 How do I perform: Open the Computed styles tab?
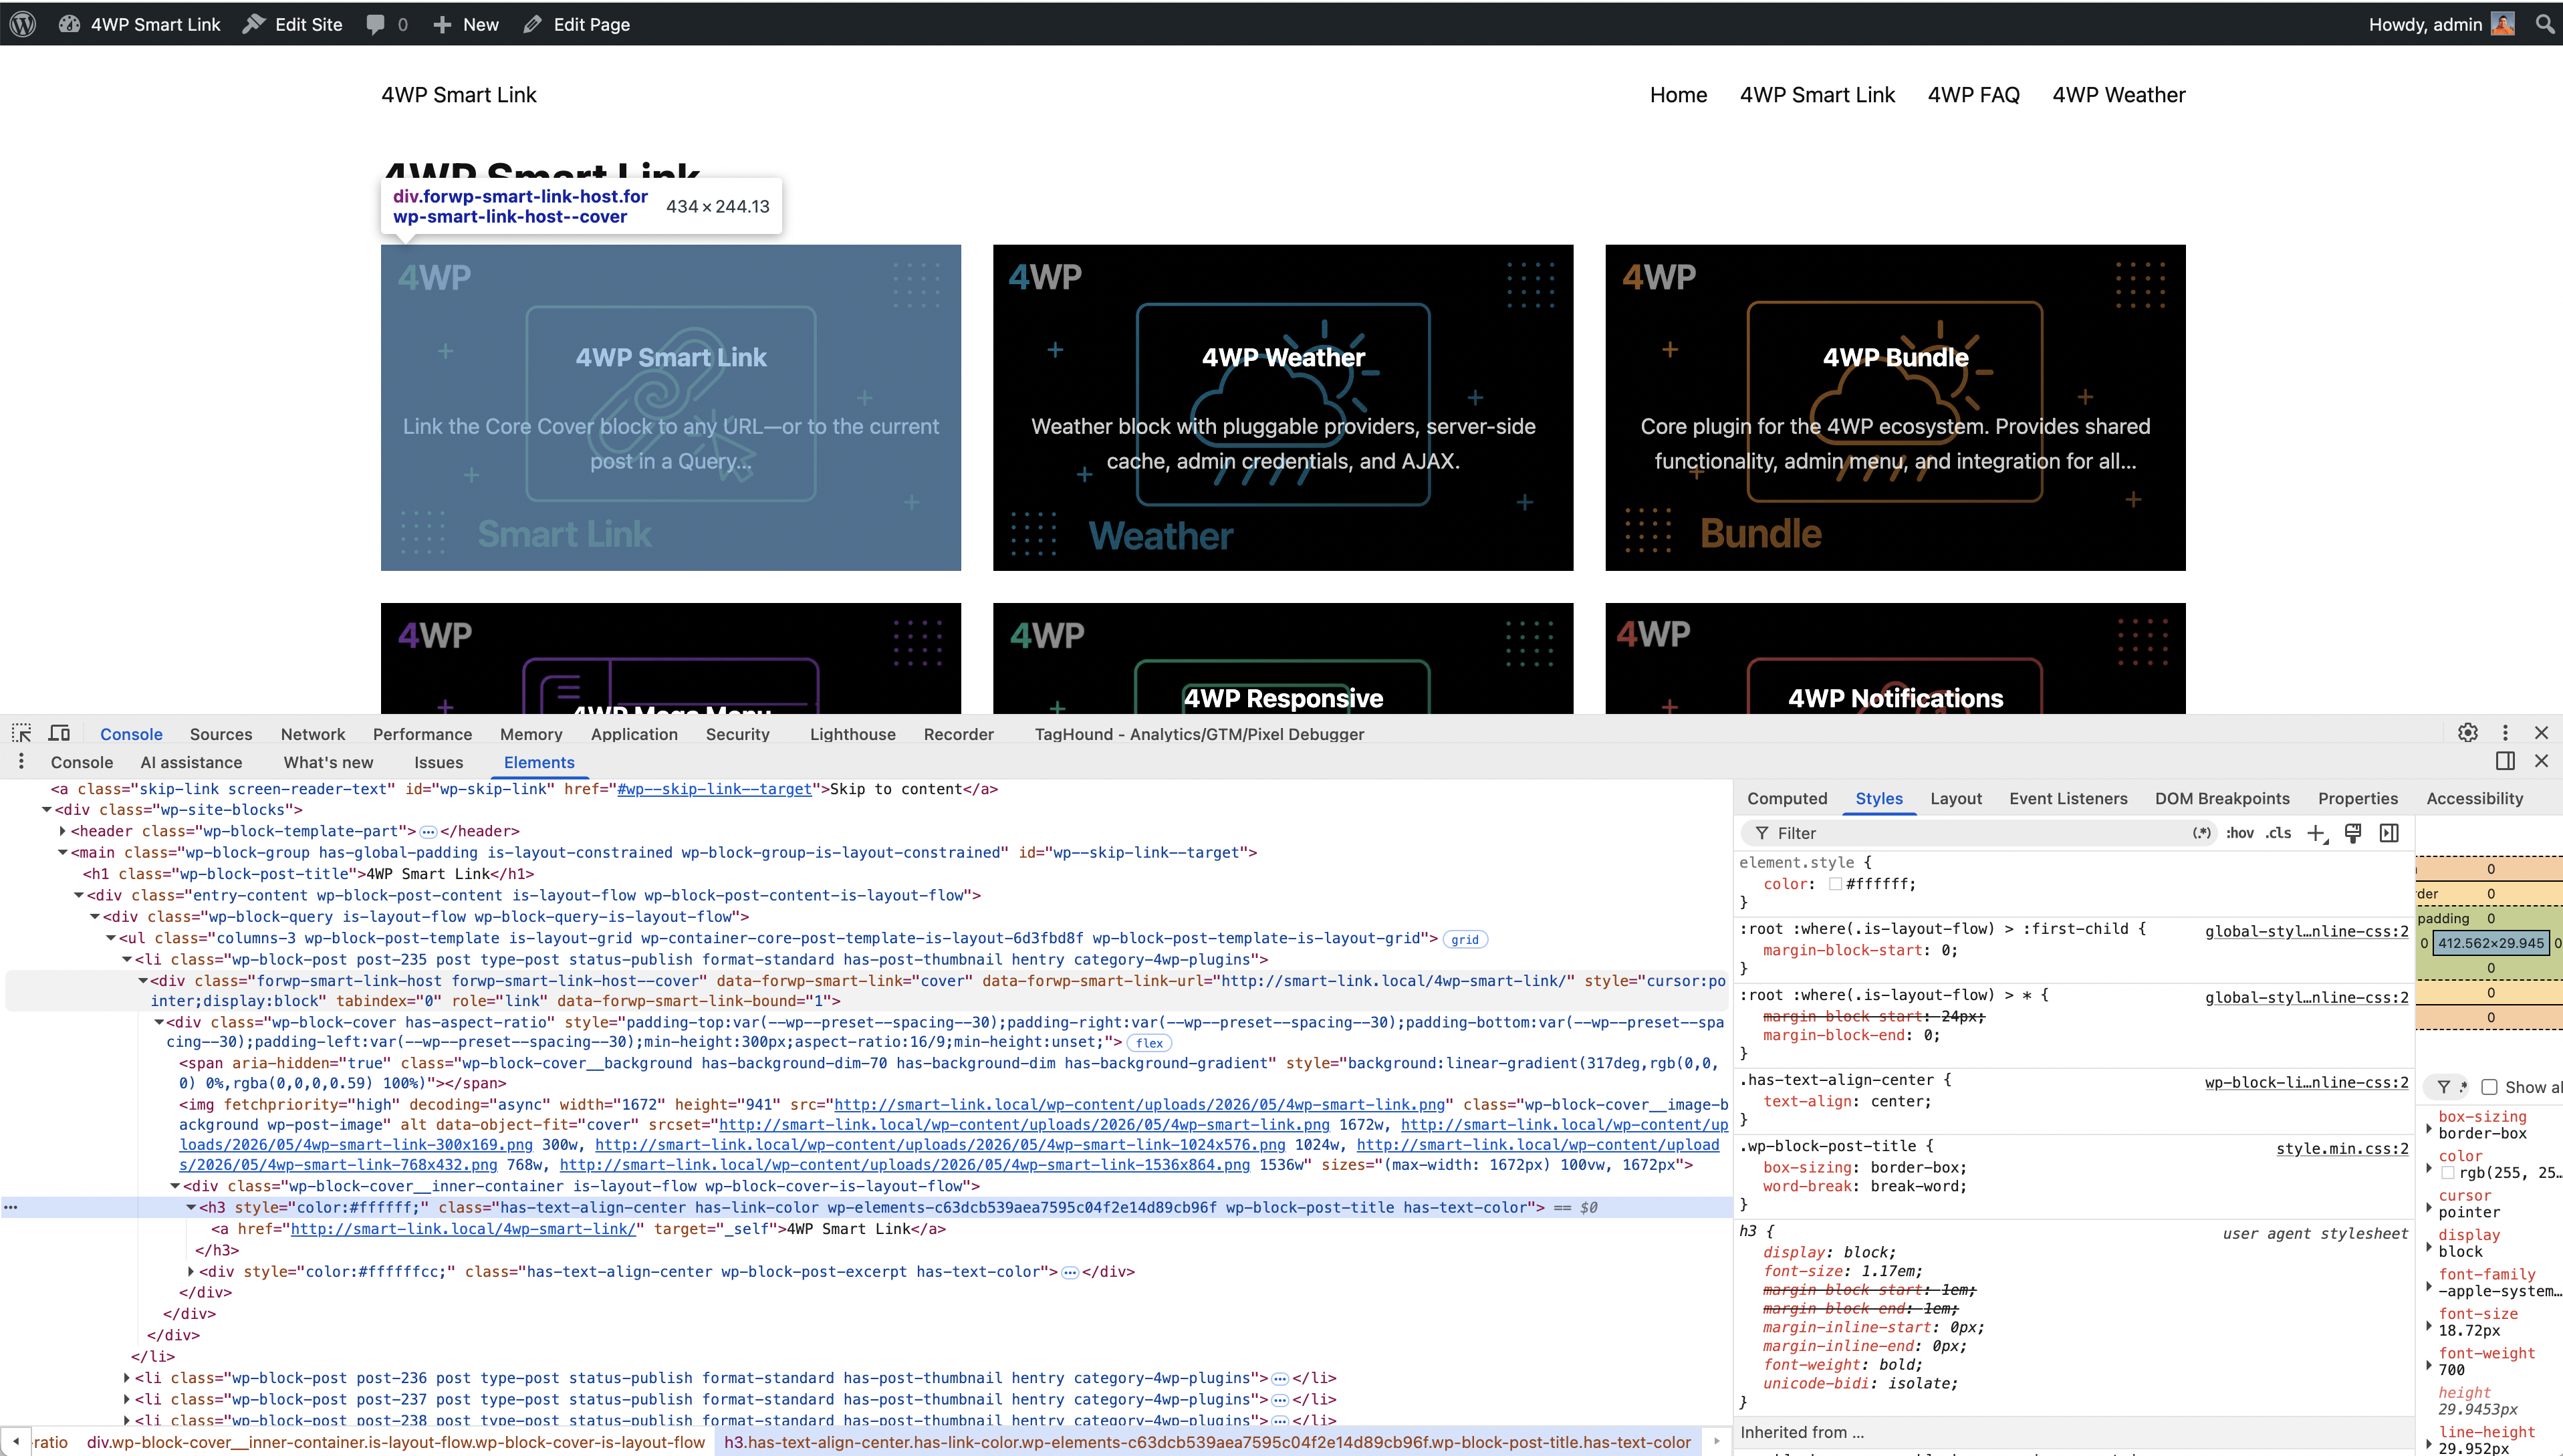(1787, 798)
